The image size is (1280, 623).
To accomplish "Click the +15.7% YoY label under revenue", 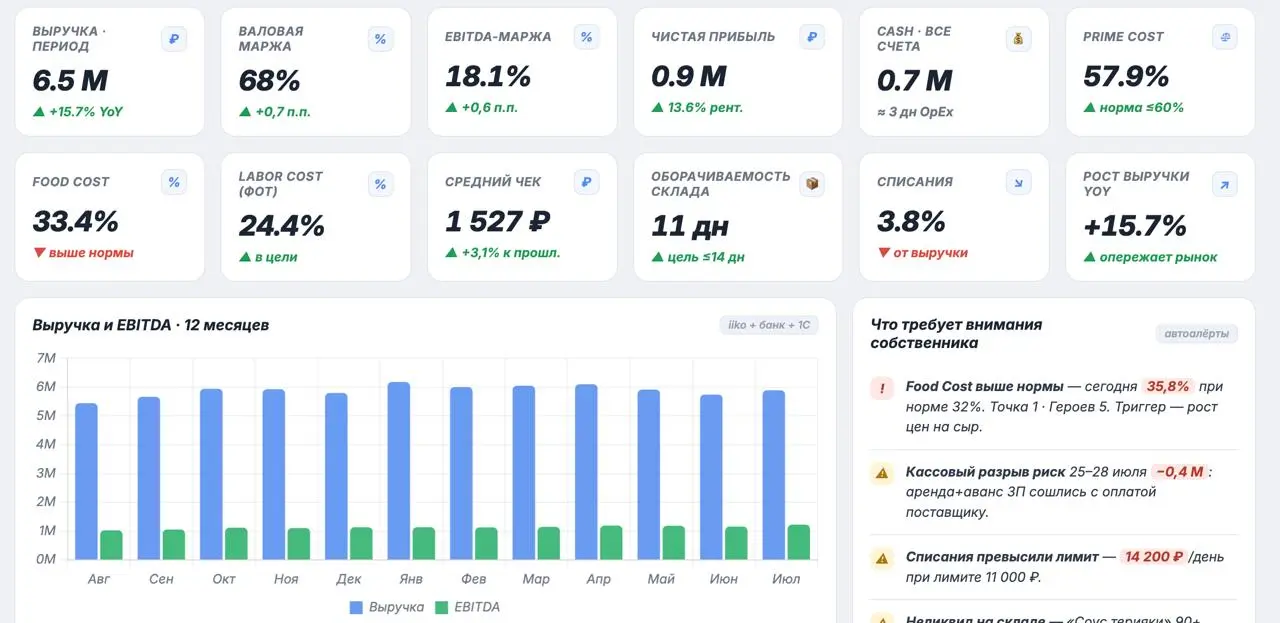I will point(78,112).
